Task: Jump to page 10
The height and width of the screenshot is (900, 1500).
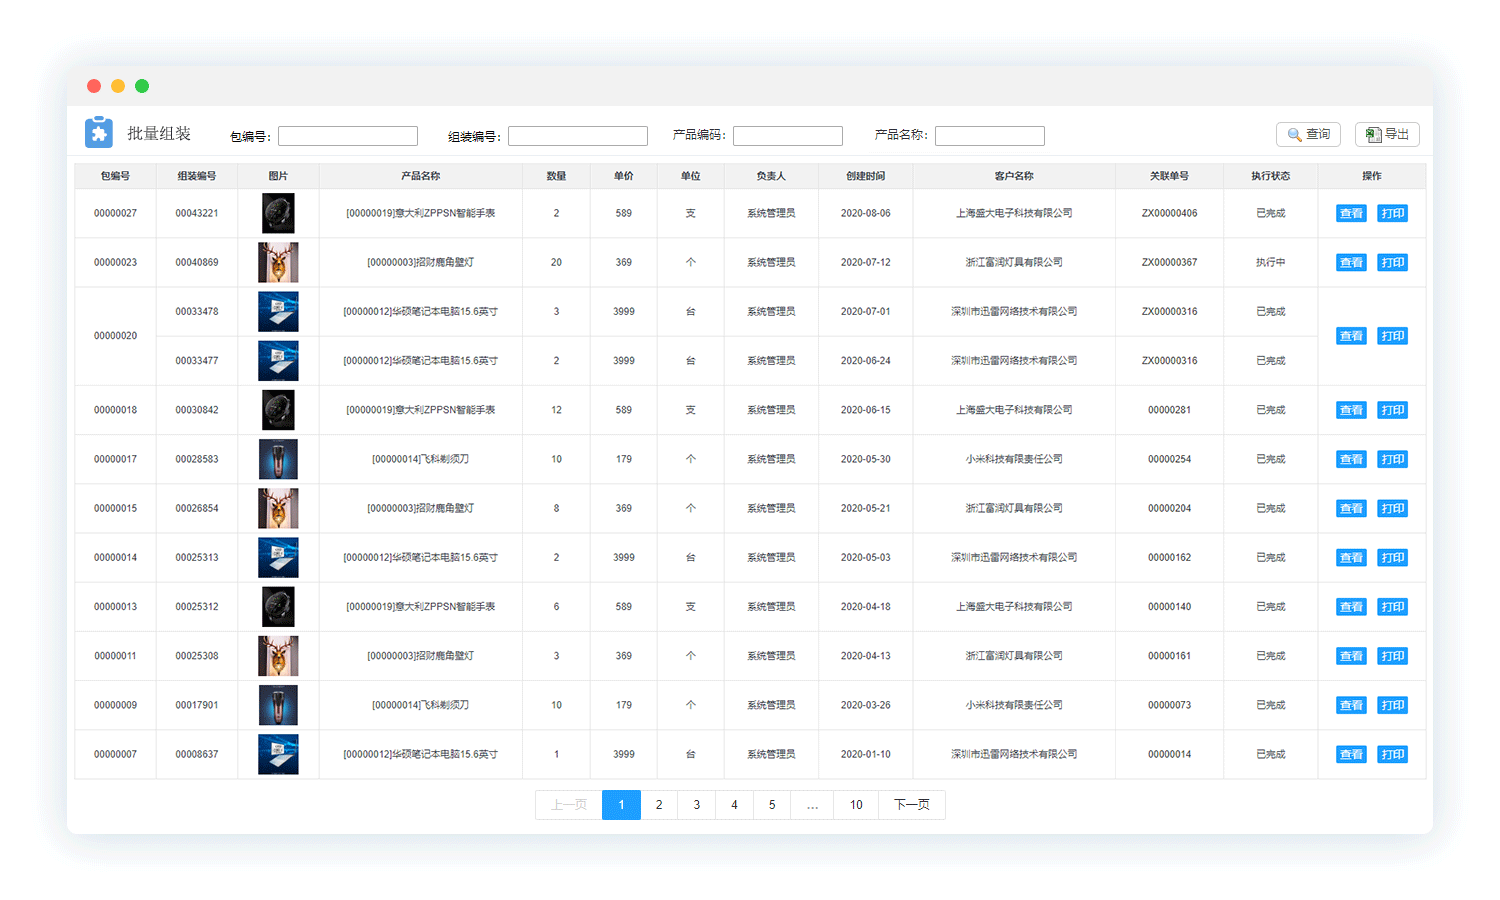Action: 856,805
